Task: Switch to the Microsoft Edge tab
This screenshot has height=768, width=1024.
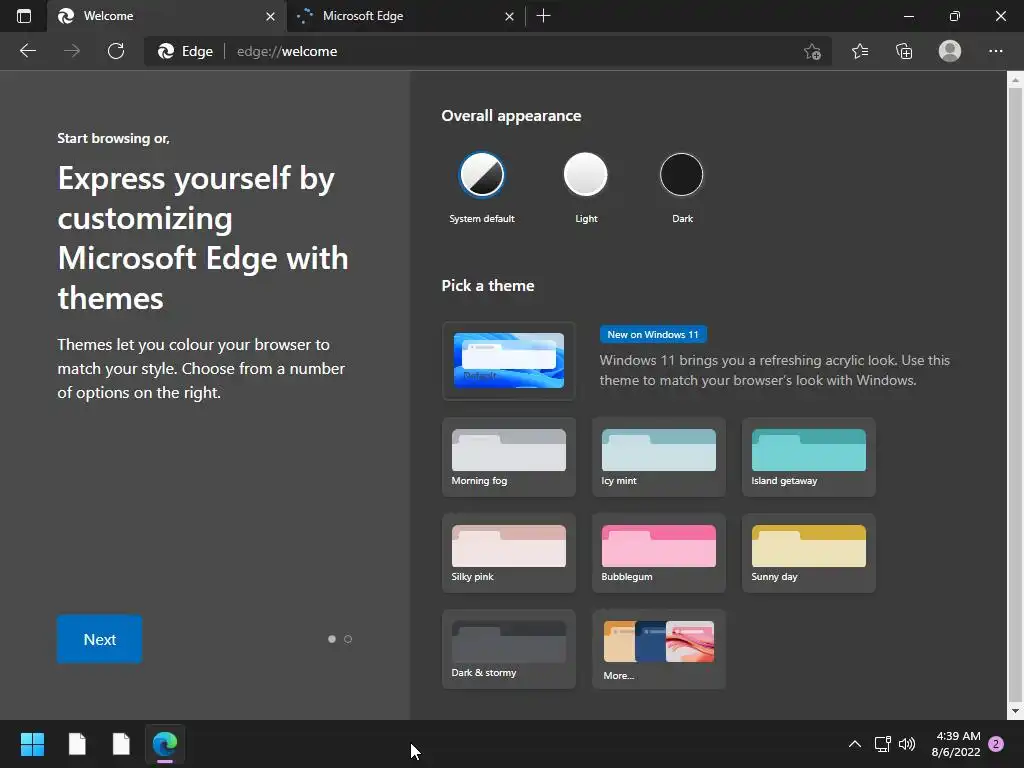Action: (406, 16)
